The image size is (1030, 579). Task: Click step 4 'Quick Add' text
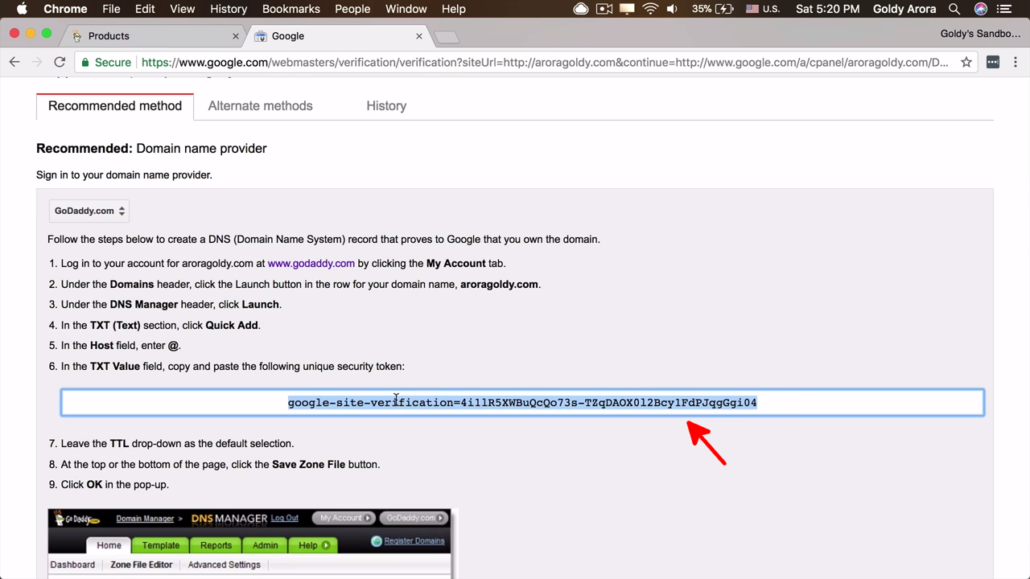pos(232,325)
